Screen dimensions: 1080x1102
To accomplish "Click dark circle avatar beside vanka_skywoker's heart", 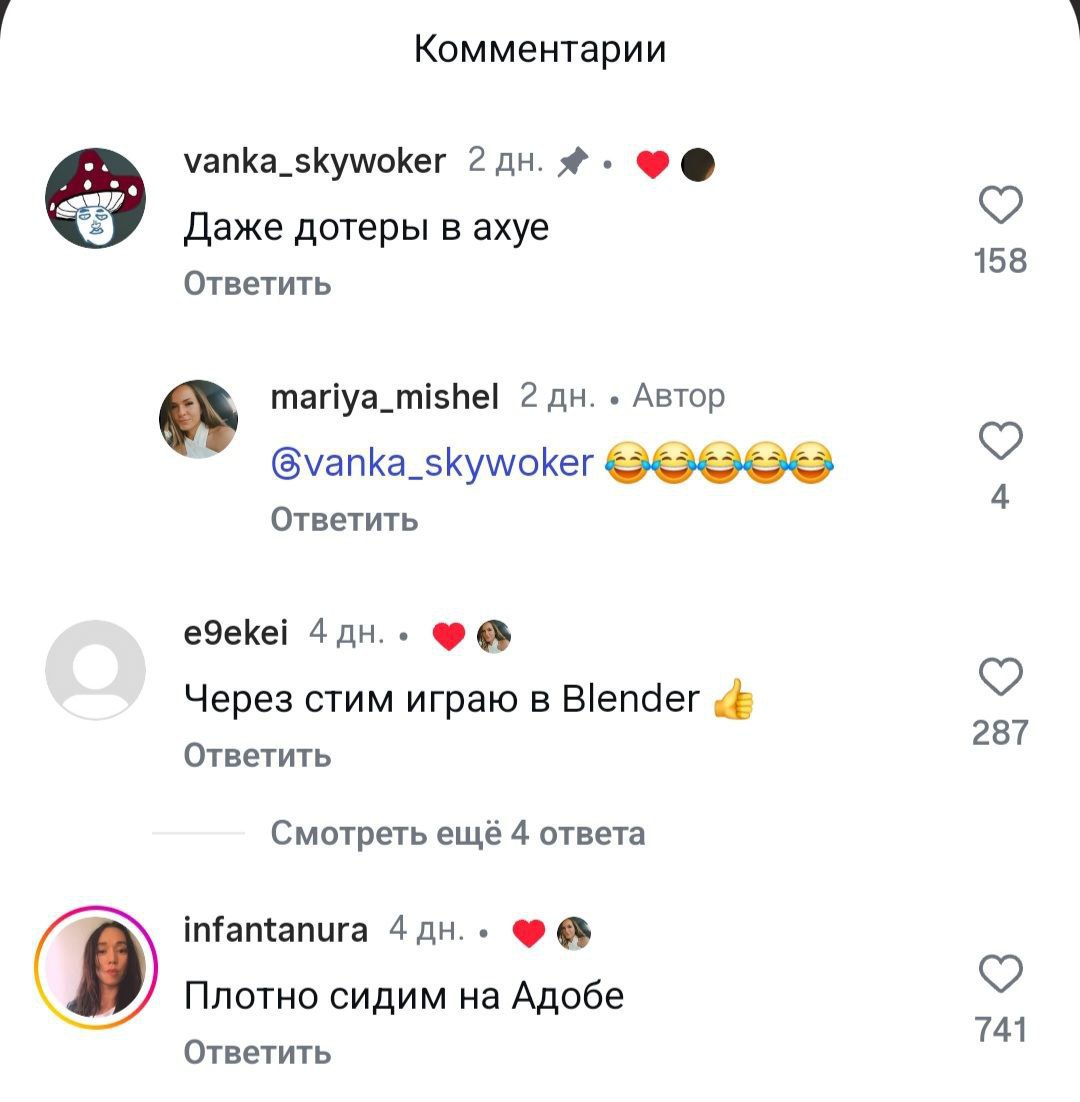I will (x=698, y=165).
